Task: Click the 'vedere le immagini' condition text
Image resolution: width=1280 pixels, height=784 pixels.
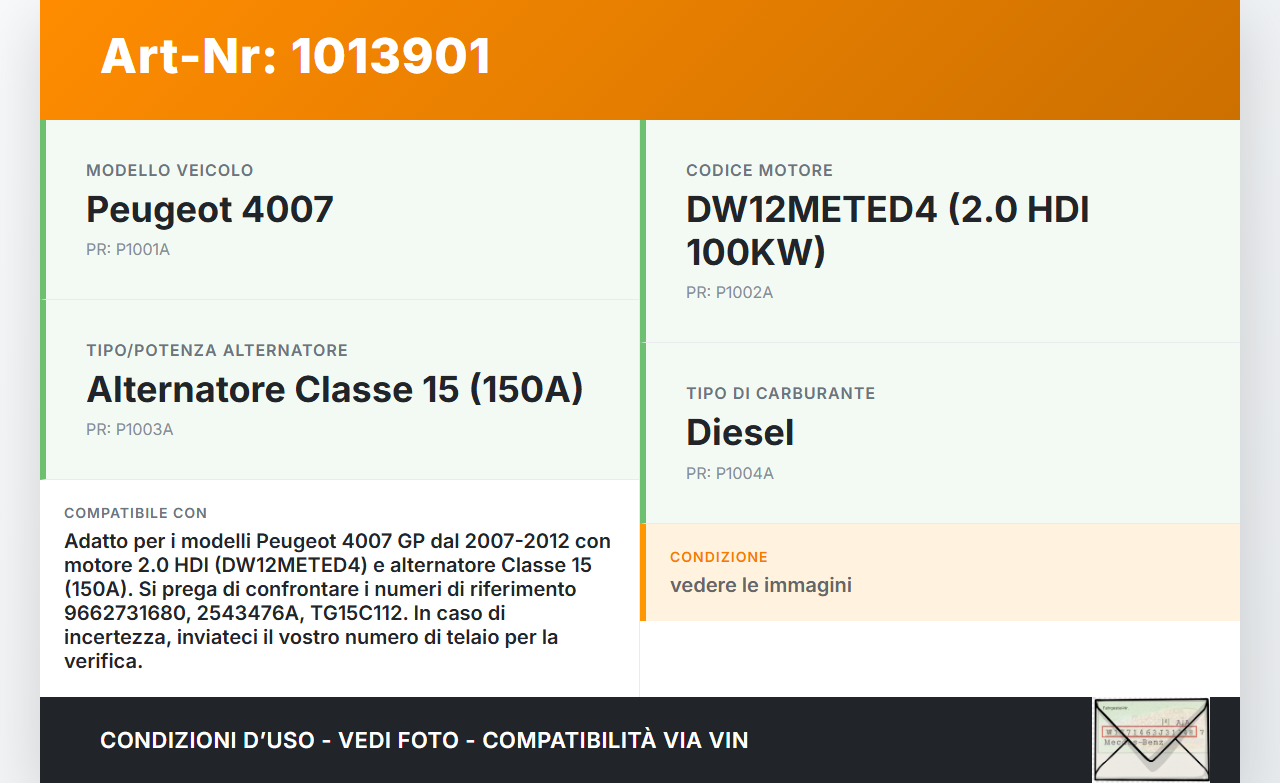Action: point(760,585)
